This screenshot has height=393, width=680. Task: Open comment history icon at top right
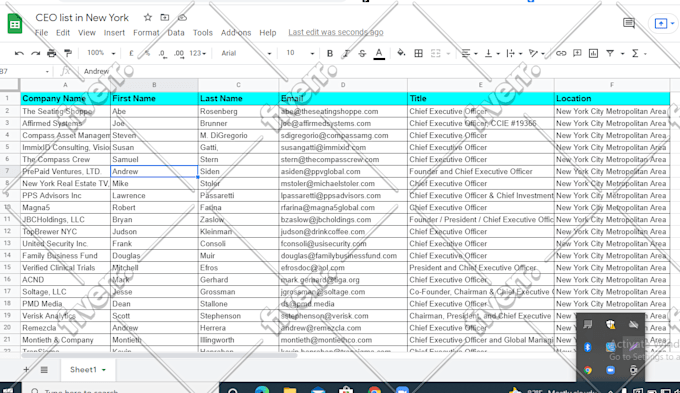click(x=629, y=23)
